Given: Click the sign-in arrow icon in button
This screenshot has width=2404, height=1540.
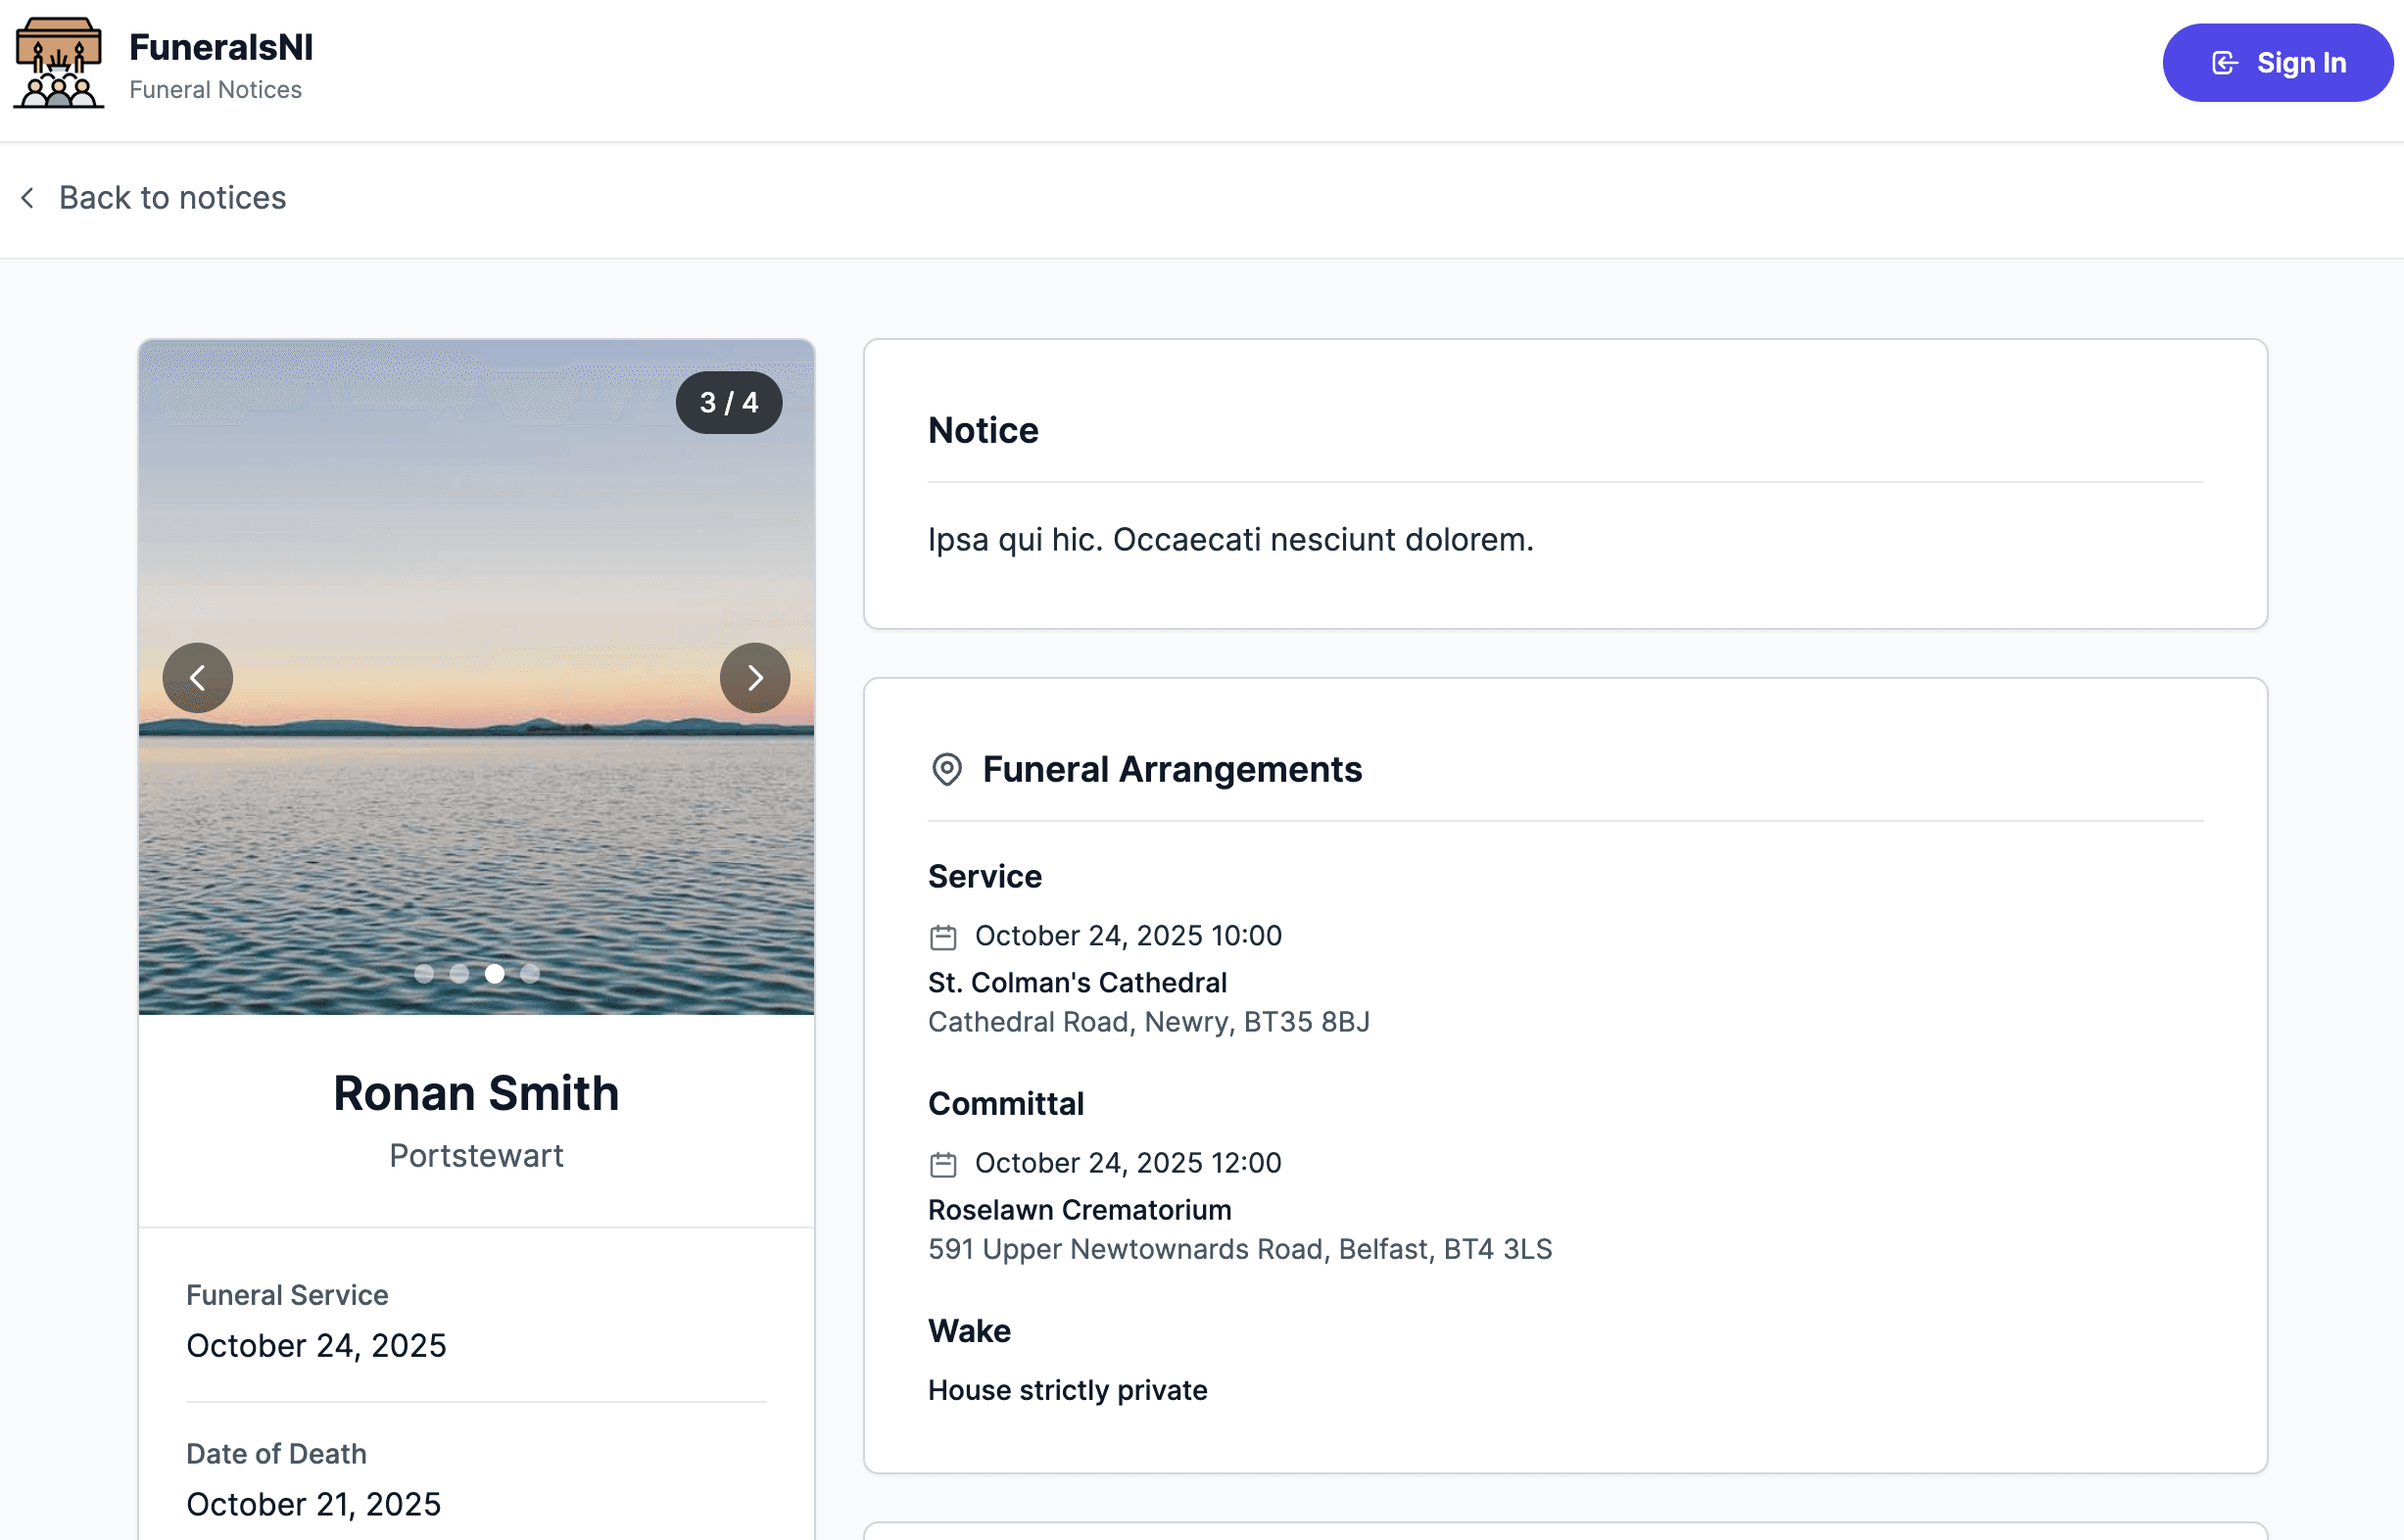Looking at the screenshot, I should 2224,63.
